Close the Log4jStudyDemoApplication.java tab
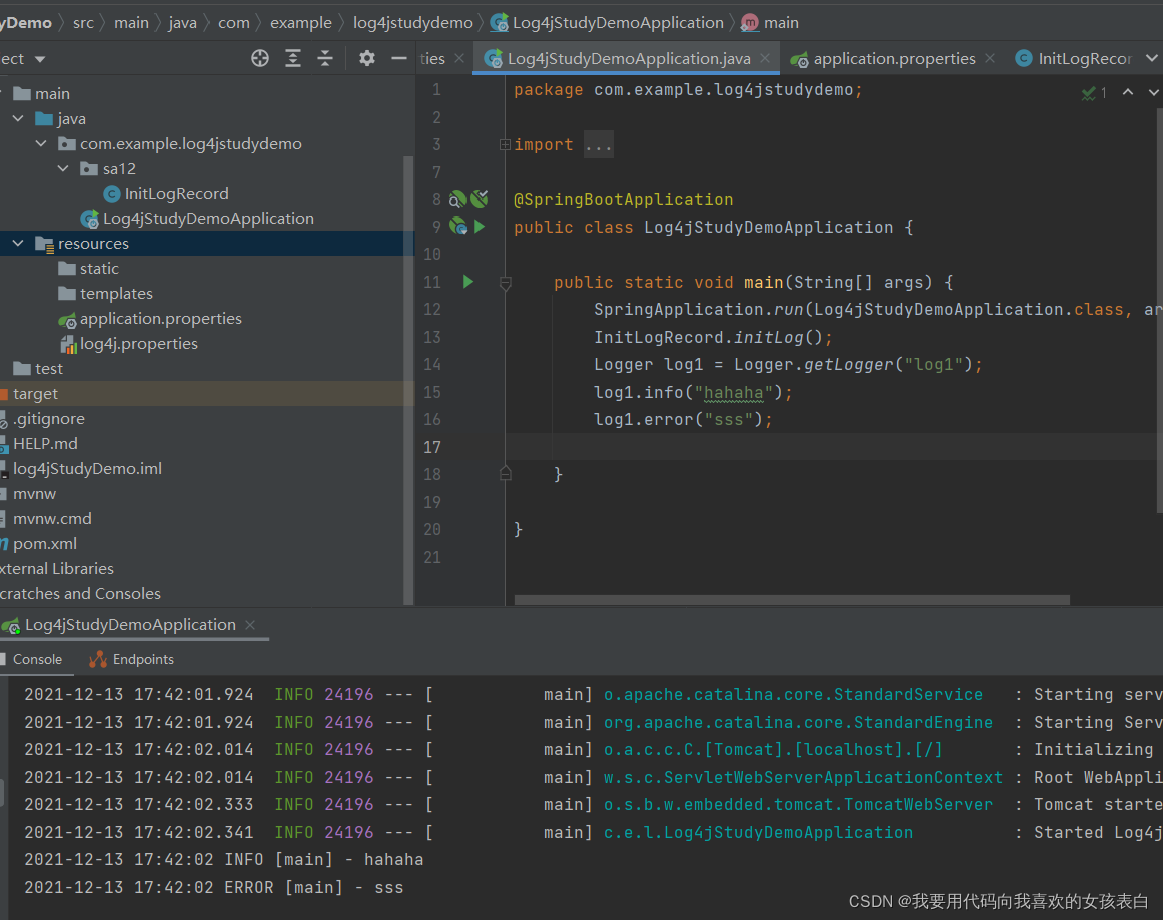The width and height of the screenshot is (1163, 920). (x=765, y=58)
